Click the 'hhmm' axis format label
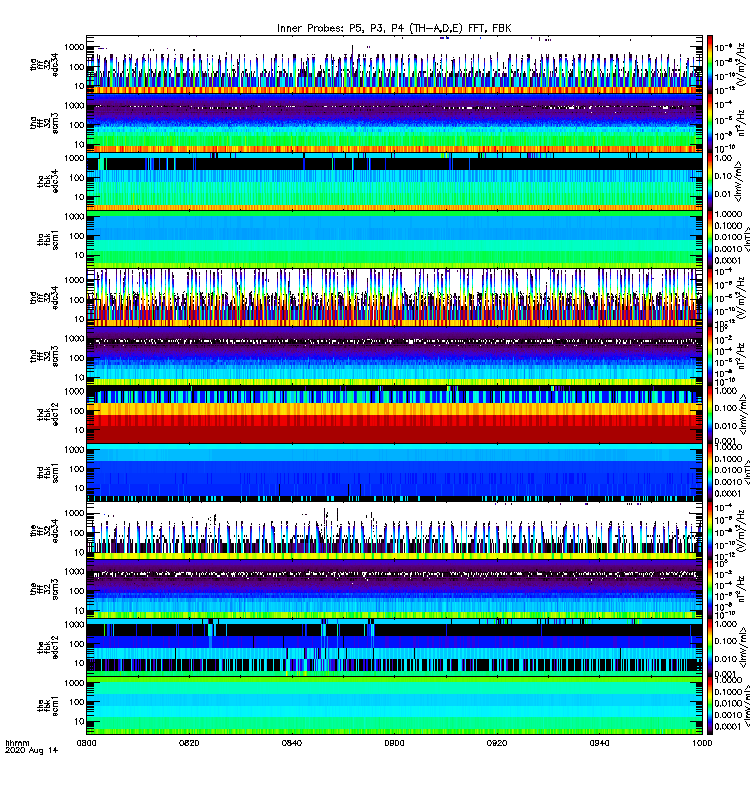This screenshot has width=750, height=800. [17, 743]
